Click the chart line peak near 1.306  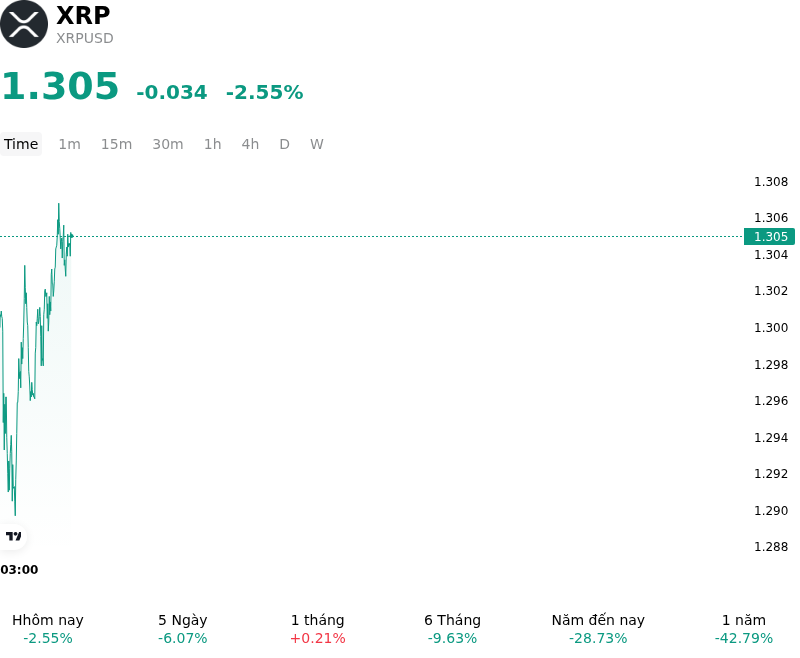coord(59,205)
